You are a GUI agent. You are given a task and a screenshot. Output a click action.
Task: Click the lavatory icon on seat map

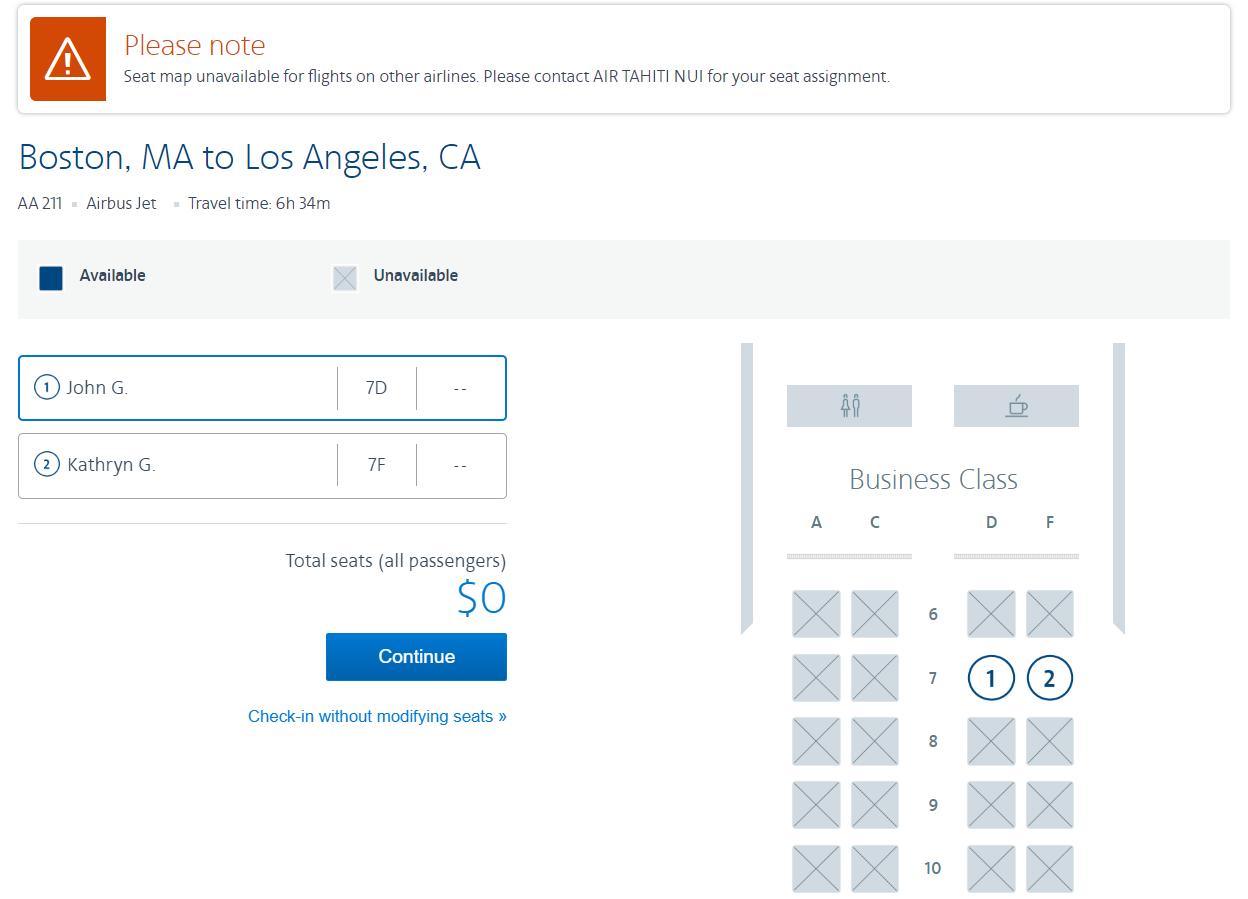(x=849, y=406)
